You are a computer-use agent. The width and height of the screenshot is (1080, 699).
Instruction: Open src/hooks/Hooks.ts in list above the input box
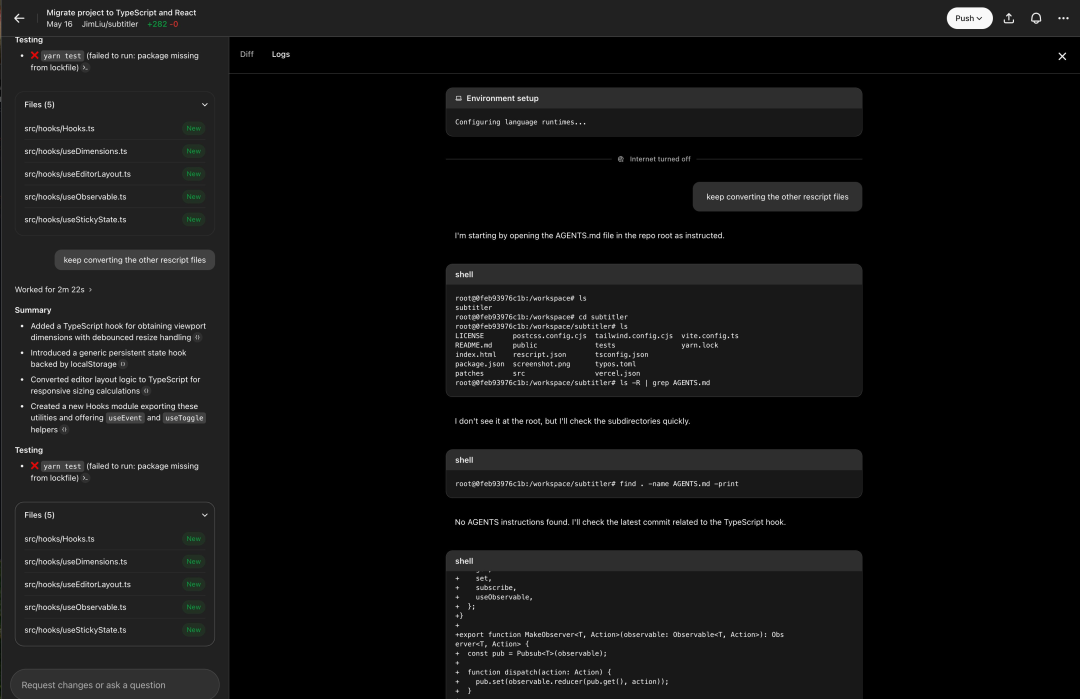(x=114, y=539)
